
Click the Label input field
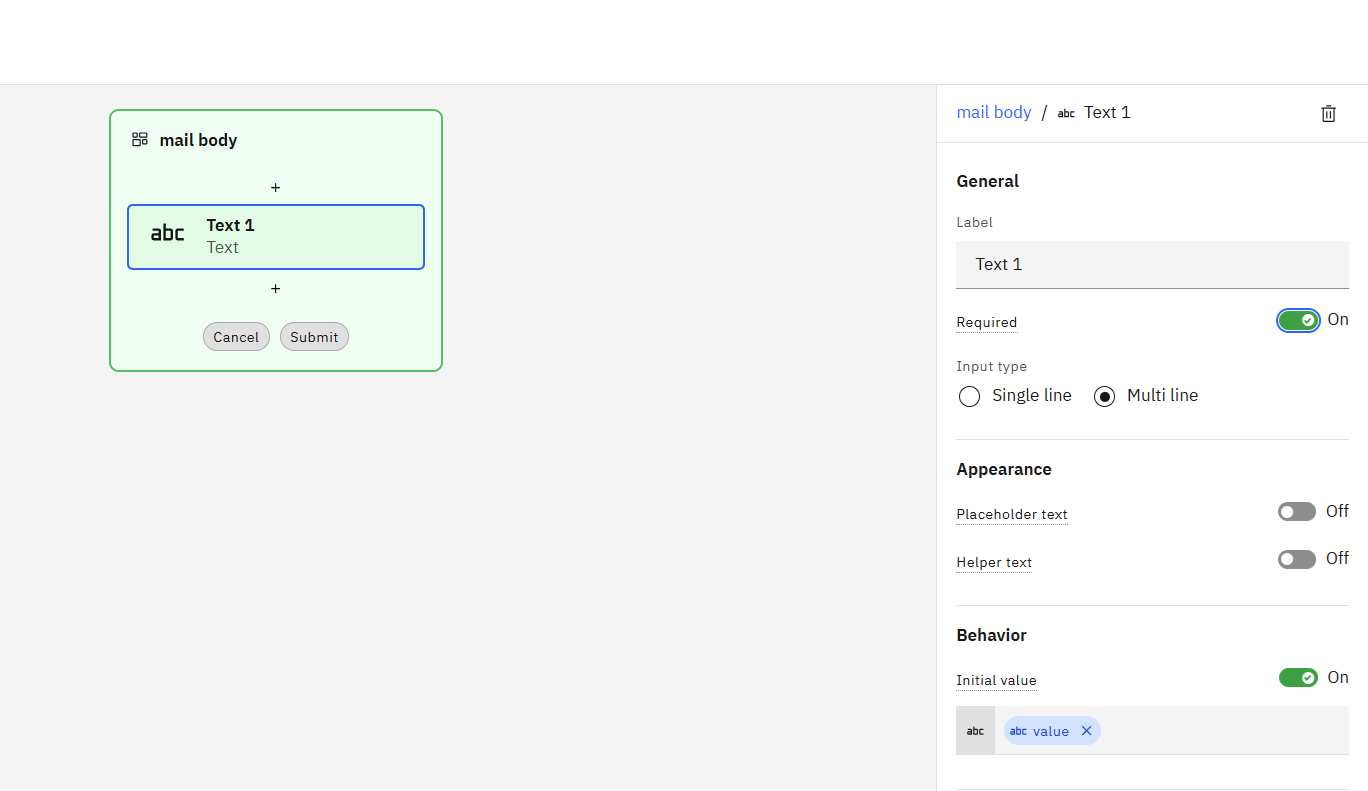[1152, 265]
